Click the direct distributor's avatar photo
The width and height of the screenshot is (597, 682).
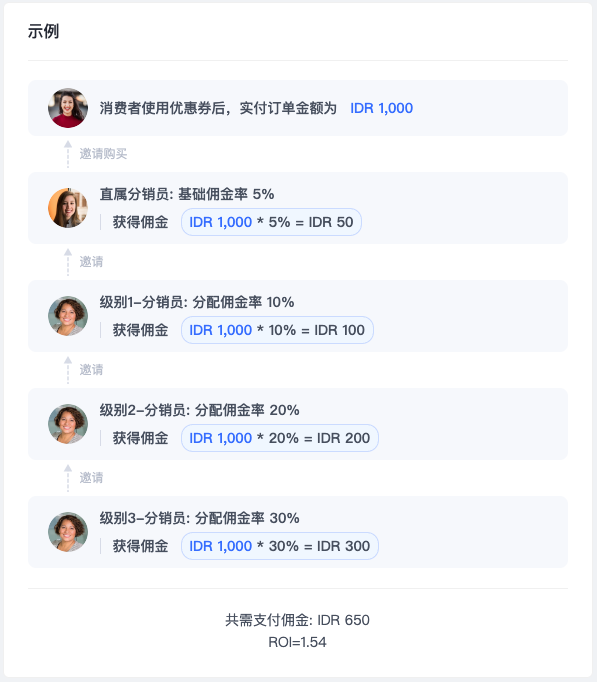[68, 208]
